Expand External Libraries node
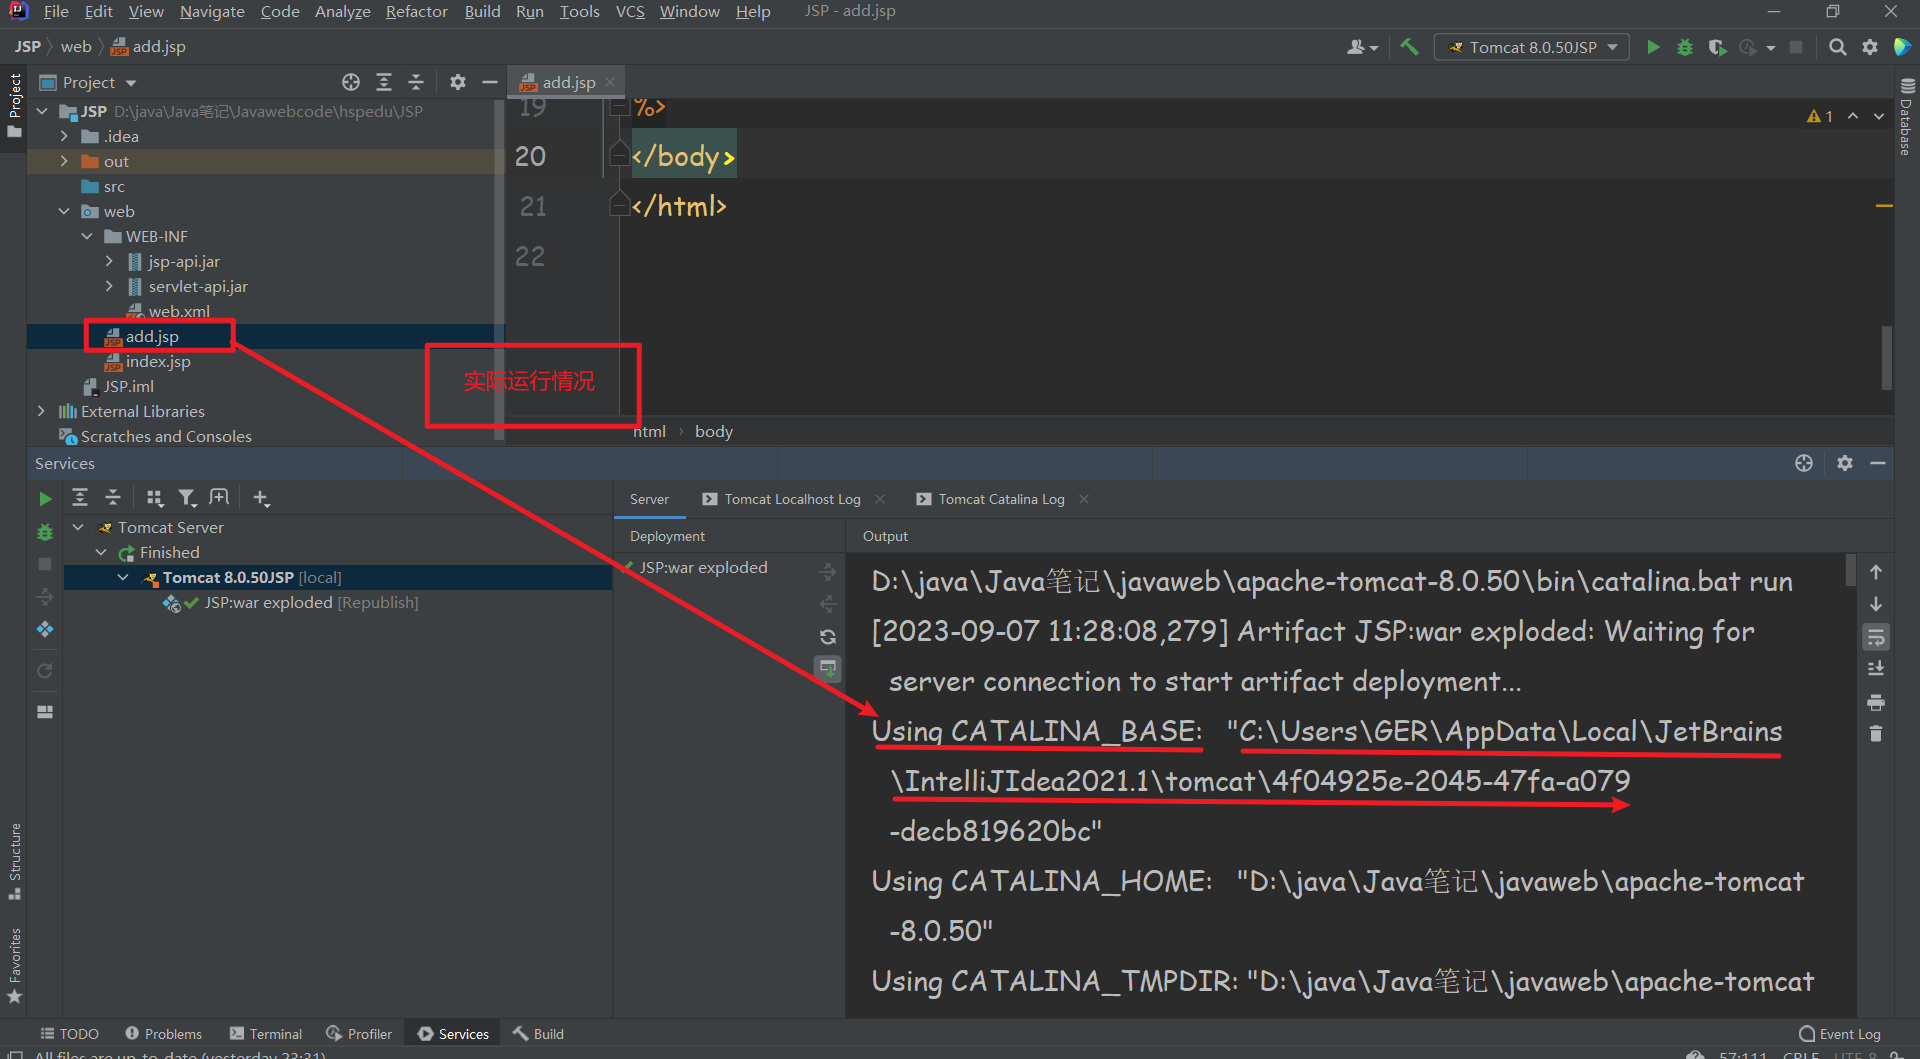 [x=41, y=411]
